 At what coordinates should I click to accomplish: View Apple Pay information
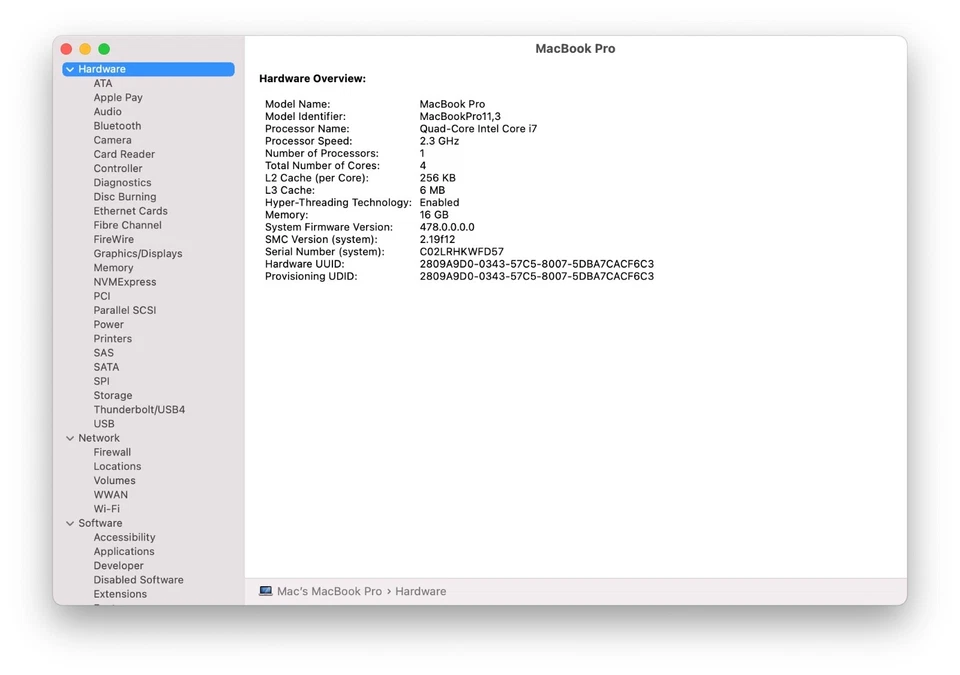[117, 97]
